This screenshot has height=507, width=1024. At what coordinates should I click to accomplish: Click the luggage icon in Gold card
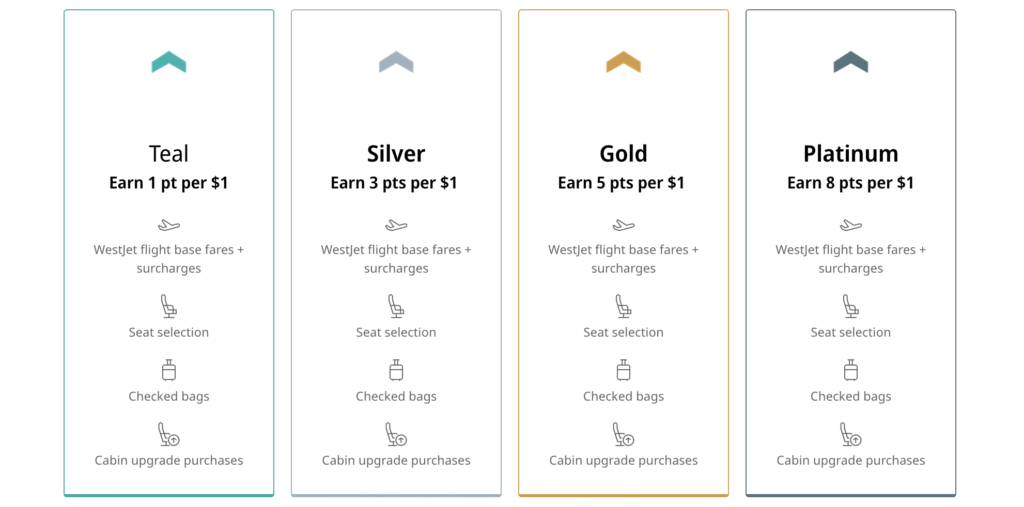pyautogui.click(x=623, y=370)
